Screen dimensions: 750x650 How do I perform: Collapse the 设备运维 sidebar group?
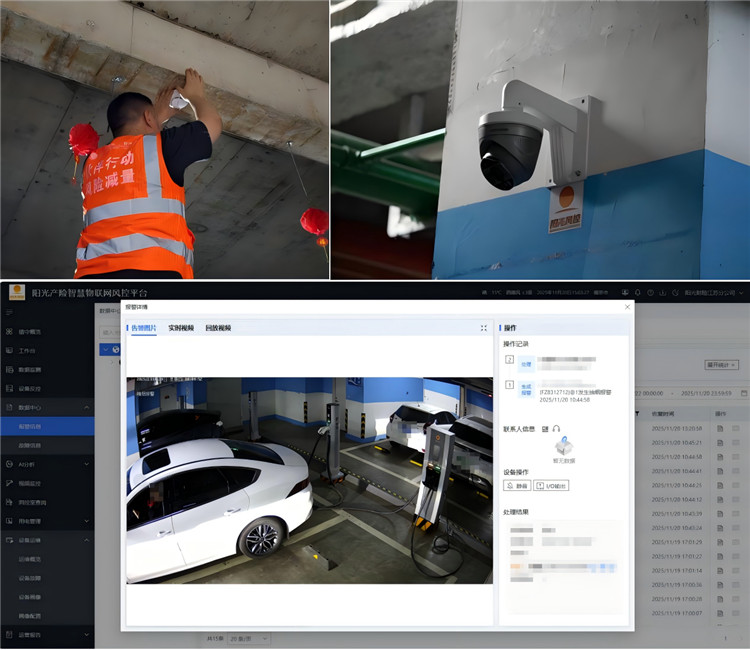point(47,540)
